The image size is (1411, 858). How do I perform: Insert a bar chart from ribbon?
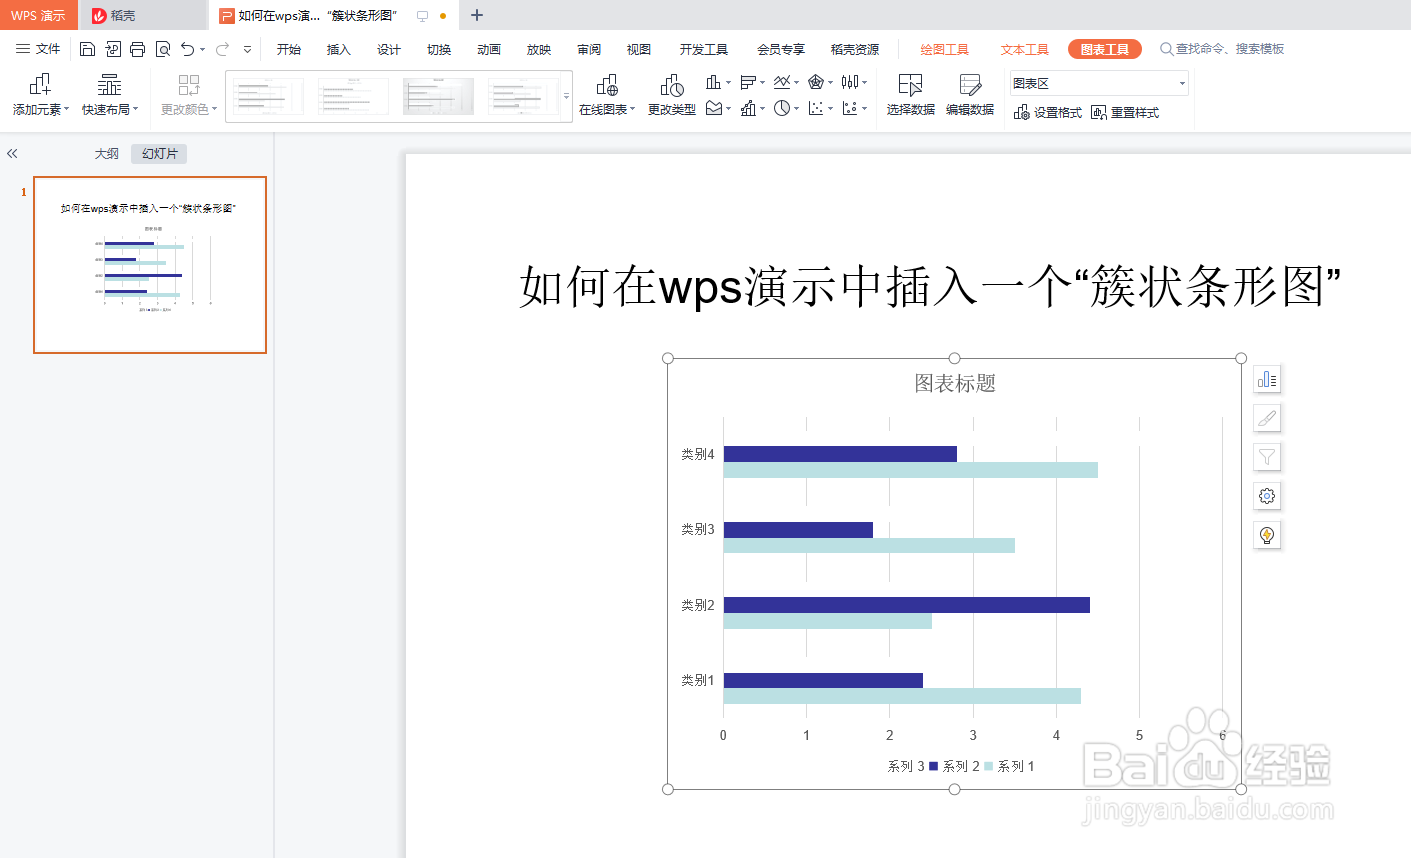(x=747, y=82)
